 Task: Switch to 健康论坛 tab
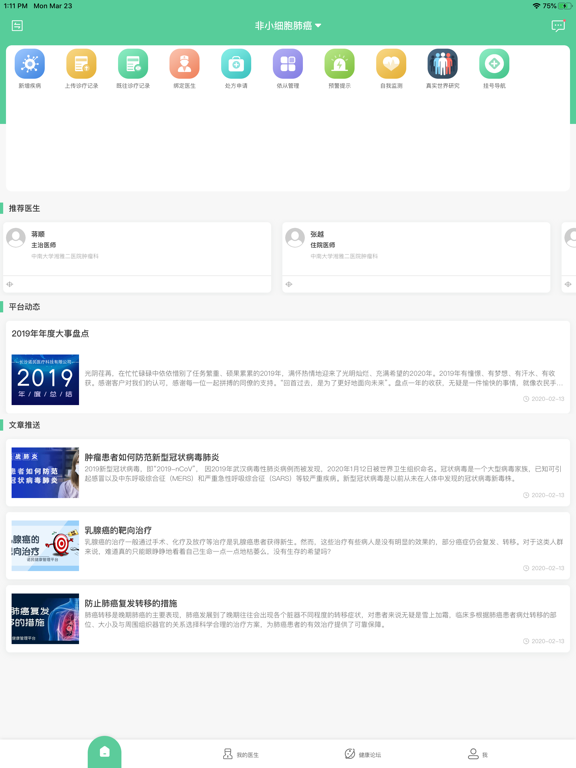(362, 754)
